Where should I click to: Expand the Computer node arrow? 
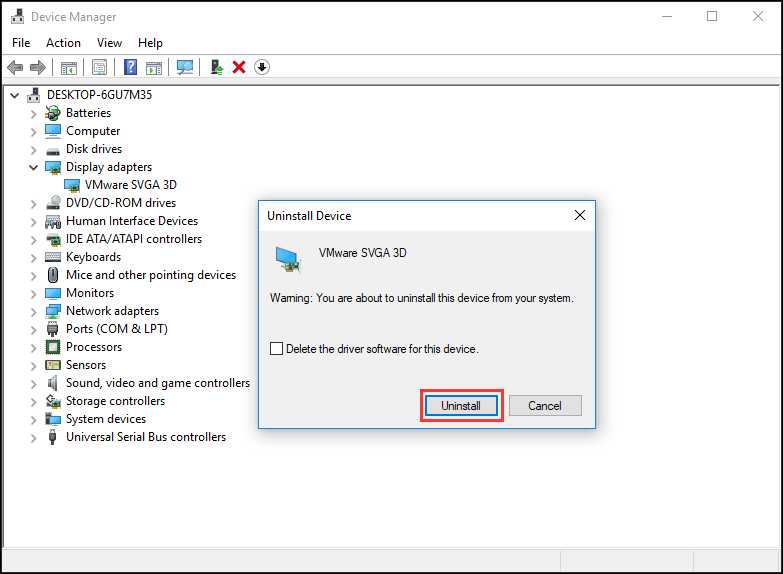[x=33, y=132]
